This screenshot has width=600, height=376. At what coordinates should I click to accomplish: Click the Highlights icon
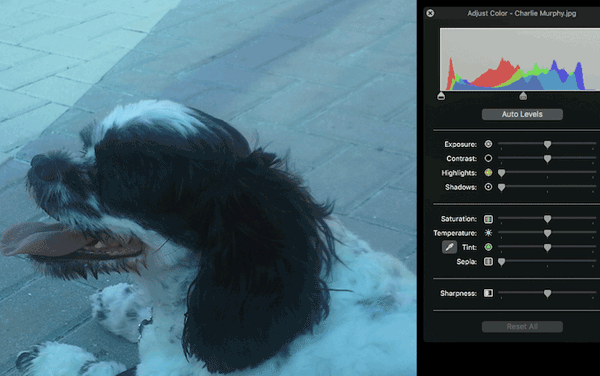click(x=488, y=173)
